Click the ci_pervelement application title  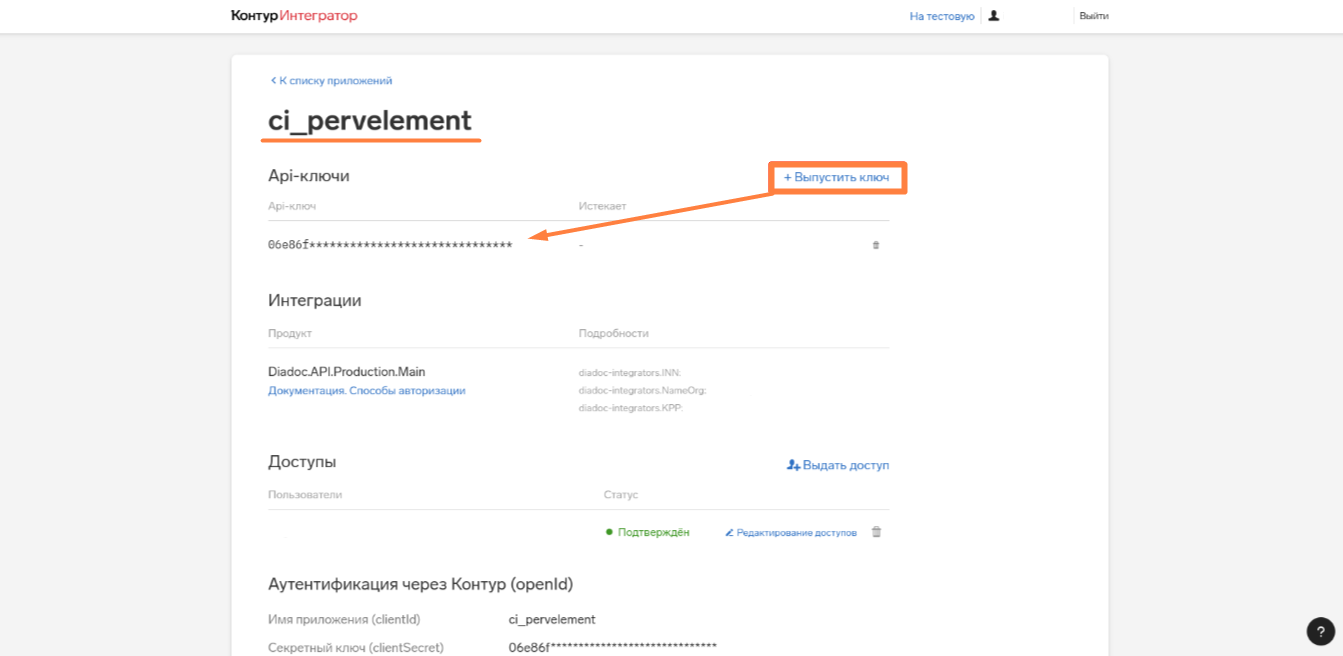click(370, 120)
